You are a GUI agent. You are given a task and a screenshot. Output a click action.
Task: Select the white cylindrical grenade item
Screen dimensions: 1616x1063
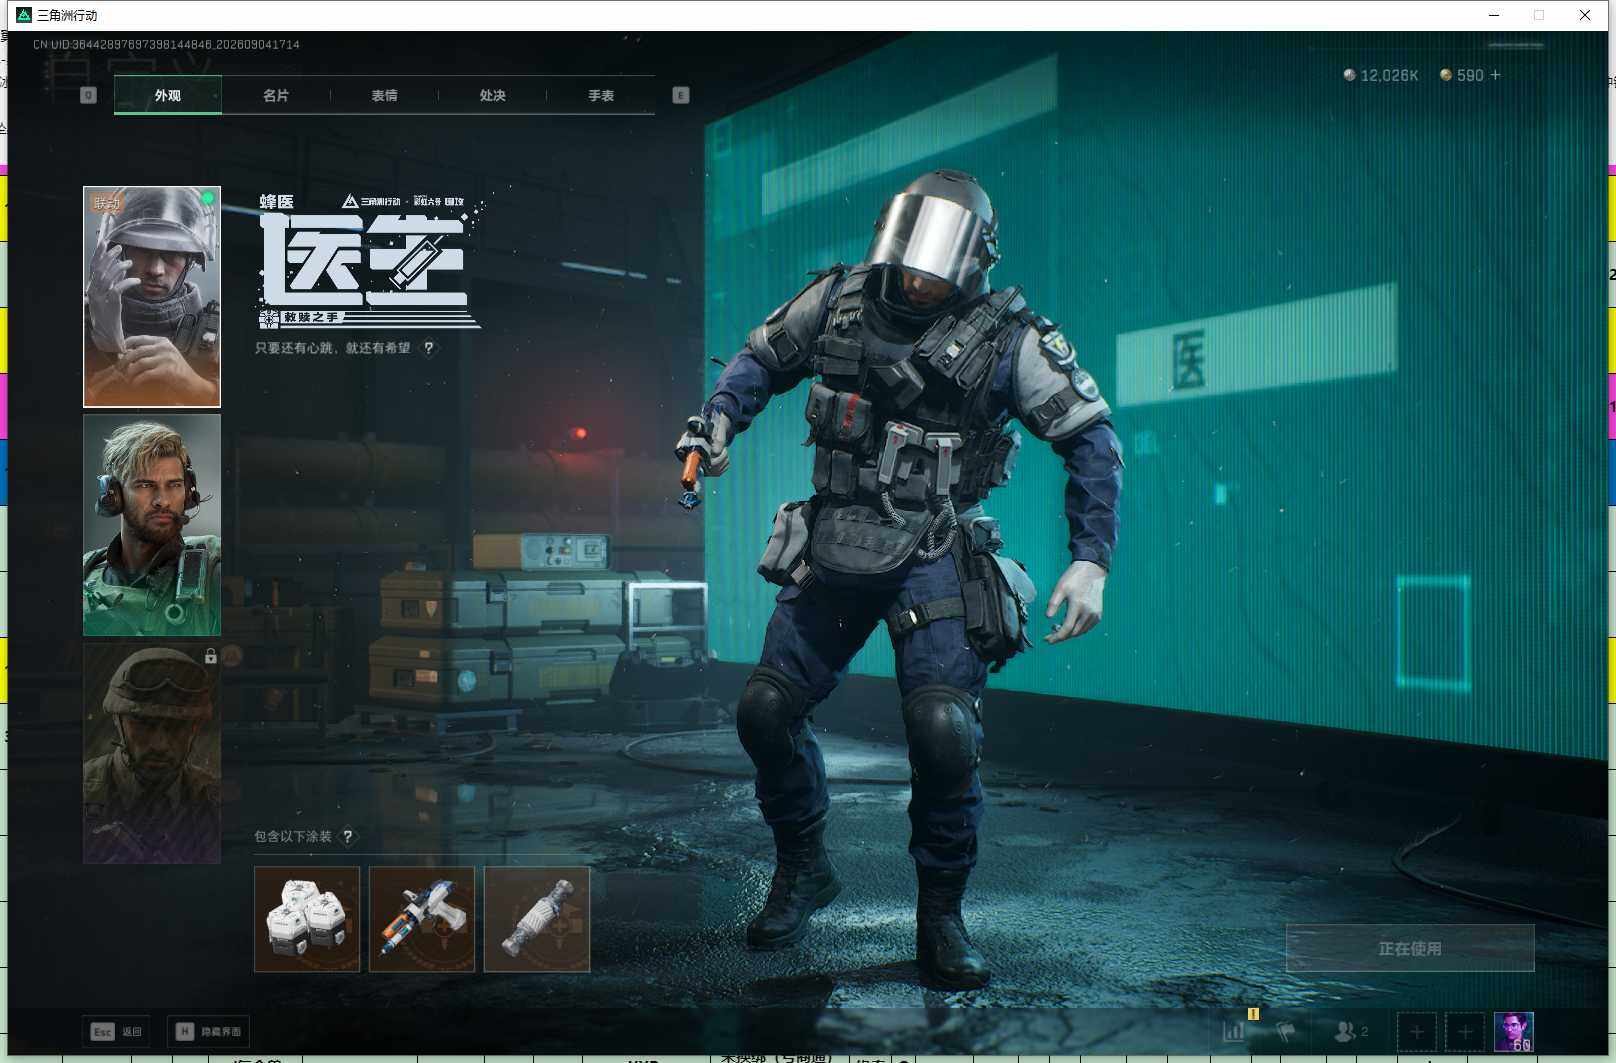tap(537, 919)
